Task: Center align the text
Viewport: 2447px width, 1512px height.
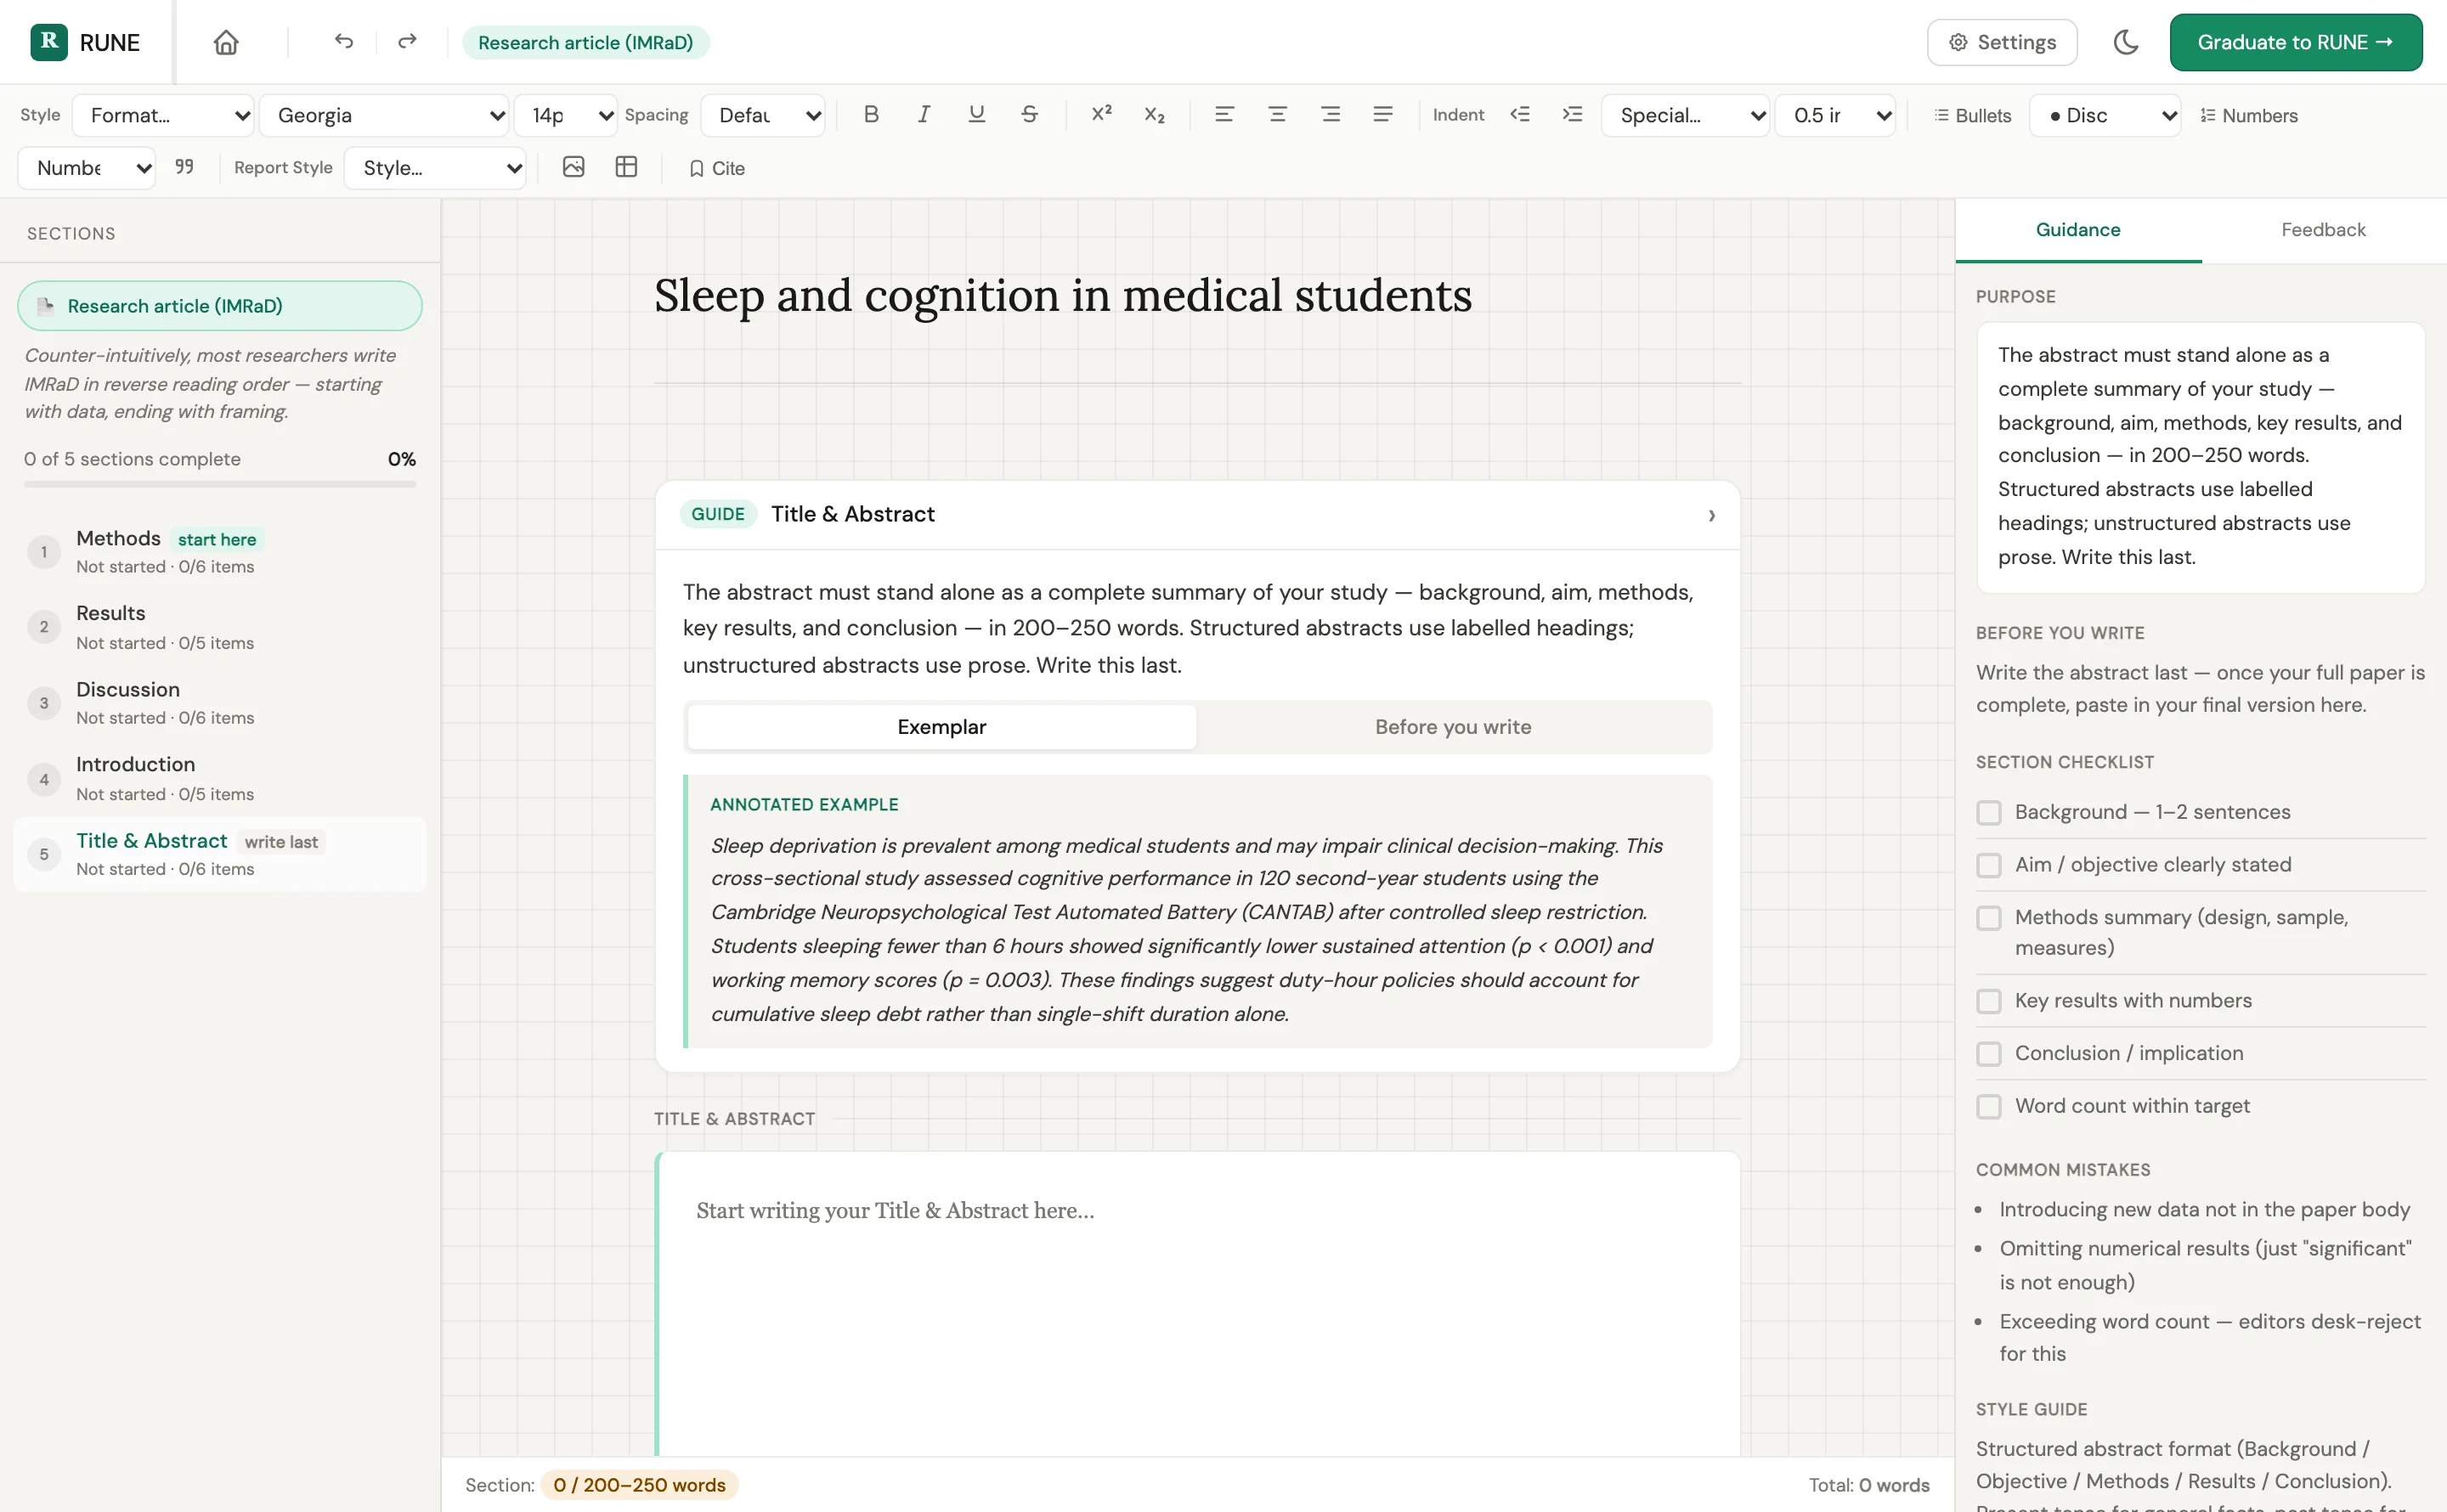Action: click(1277, 115)
